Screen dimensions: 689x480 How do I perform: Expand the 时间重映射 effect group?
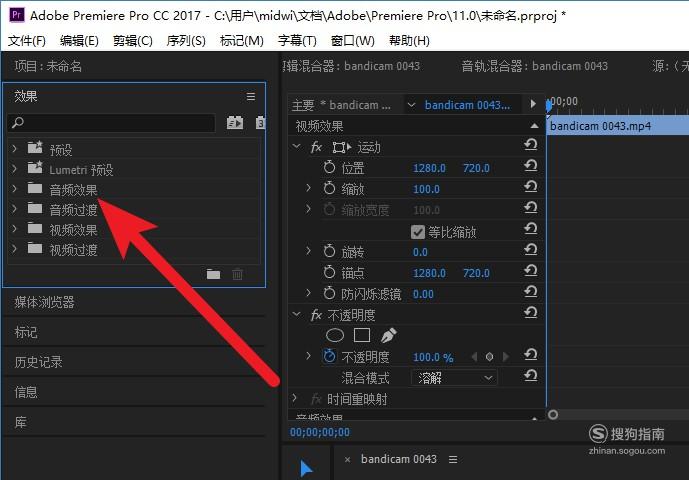tap(295, 398)
